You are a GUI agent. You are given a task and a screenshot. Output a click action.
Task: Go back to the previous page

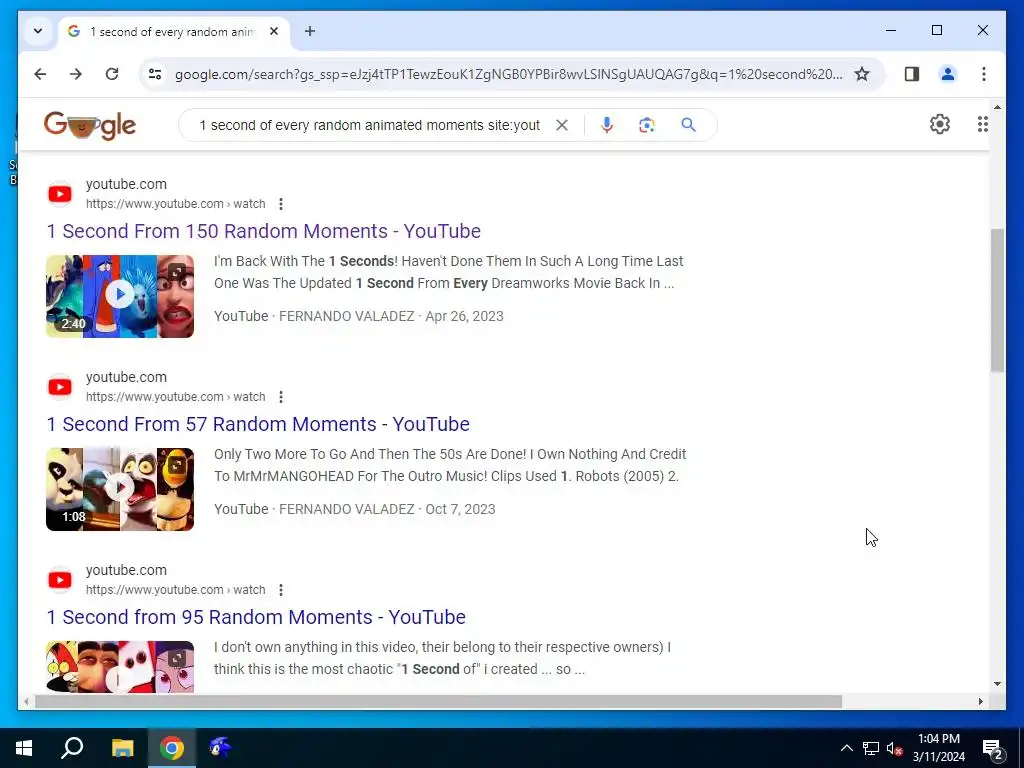coord(40,74)
